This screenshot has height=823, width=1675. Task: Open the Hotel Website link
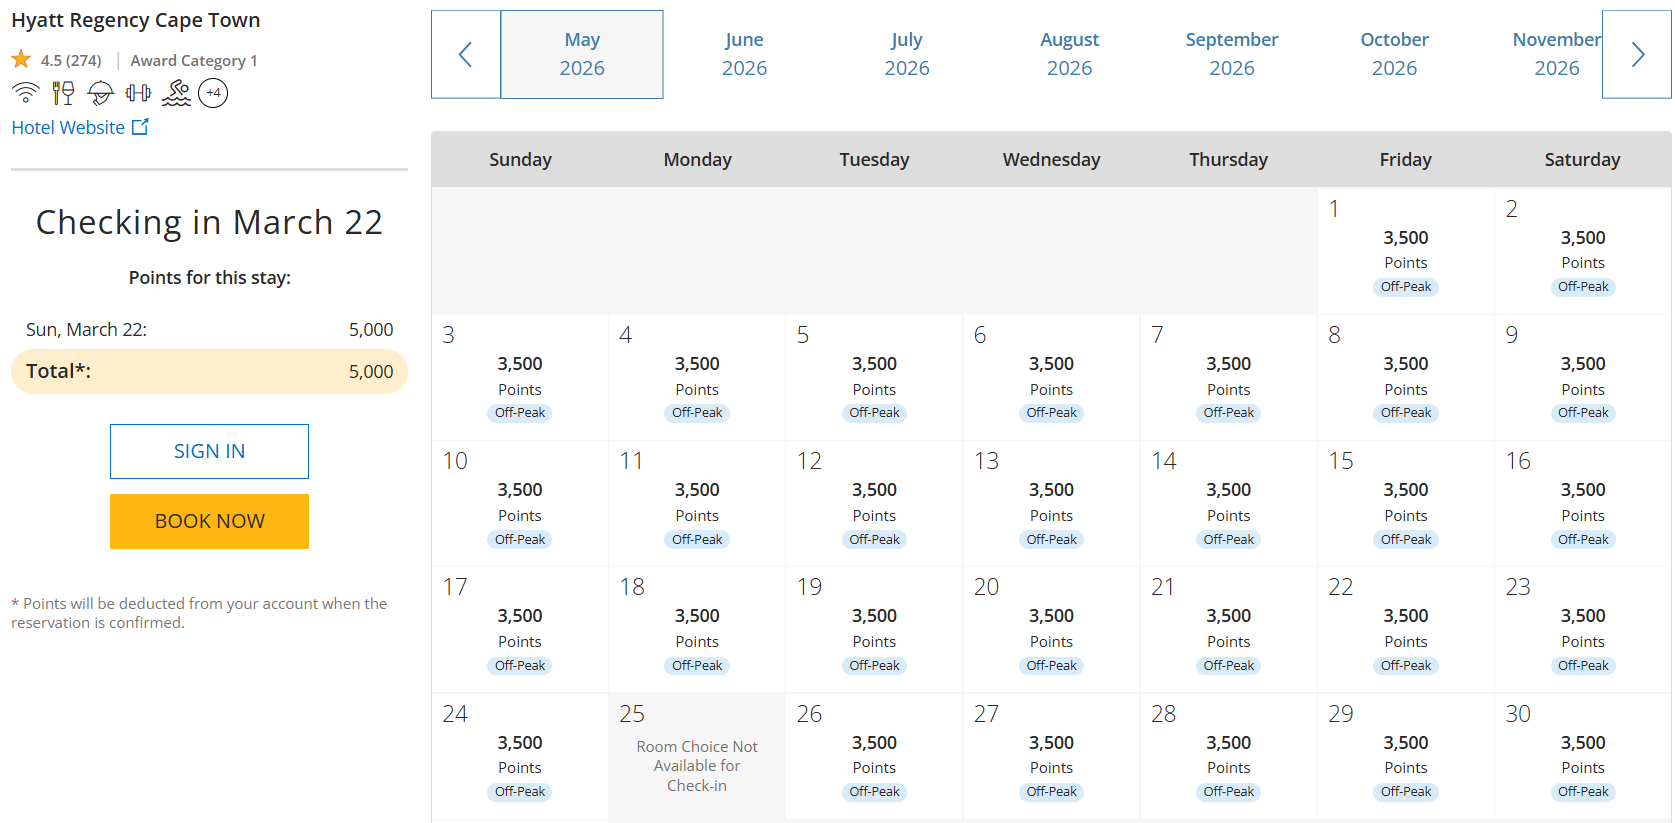(x=68, y=127)
